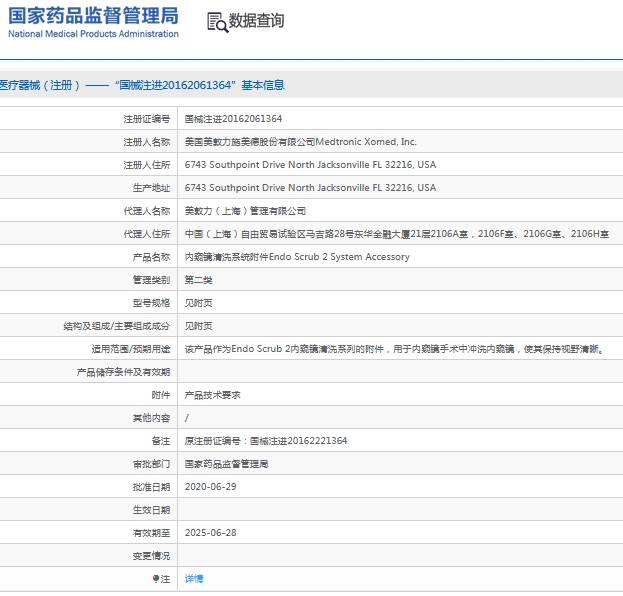The image size is (623, 596).
Task: Select the 代理人住所 Shanghai address value
Action: click(397, 234)
